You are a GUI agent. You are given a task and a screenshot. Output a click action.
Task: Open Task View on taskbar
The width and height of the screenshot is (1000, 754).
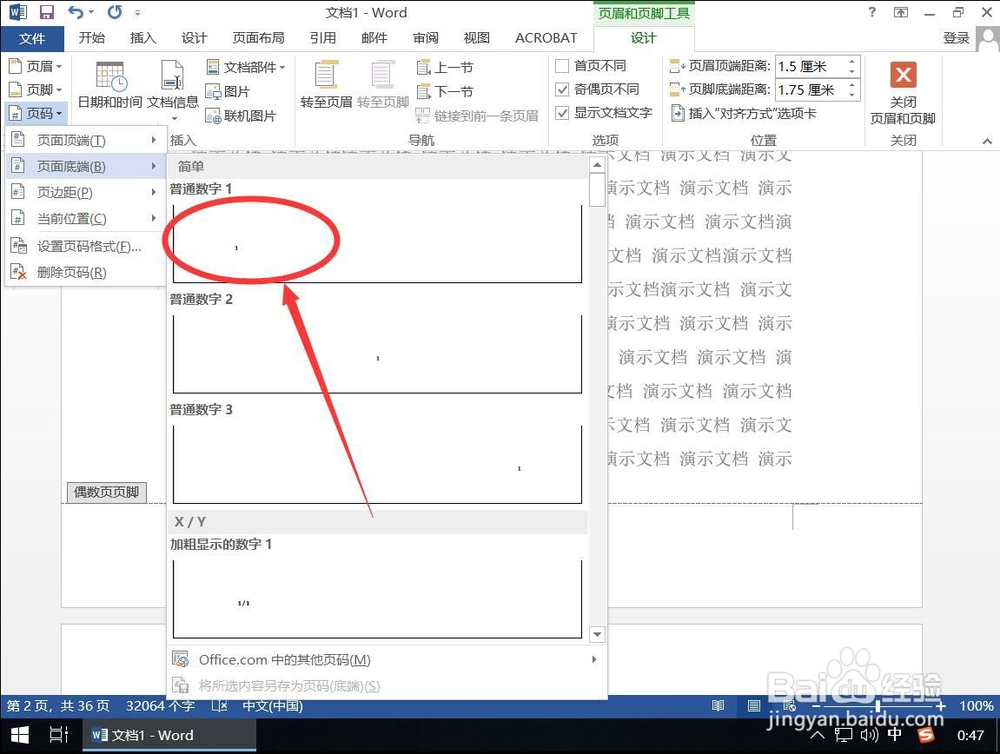(59, 735)
